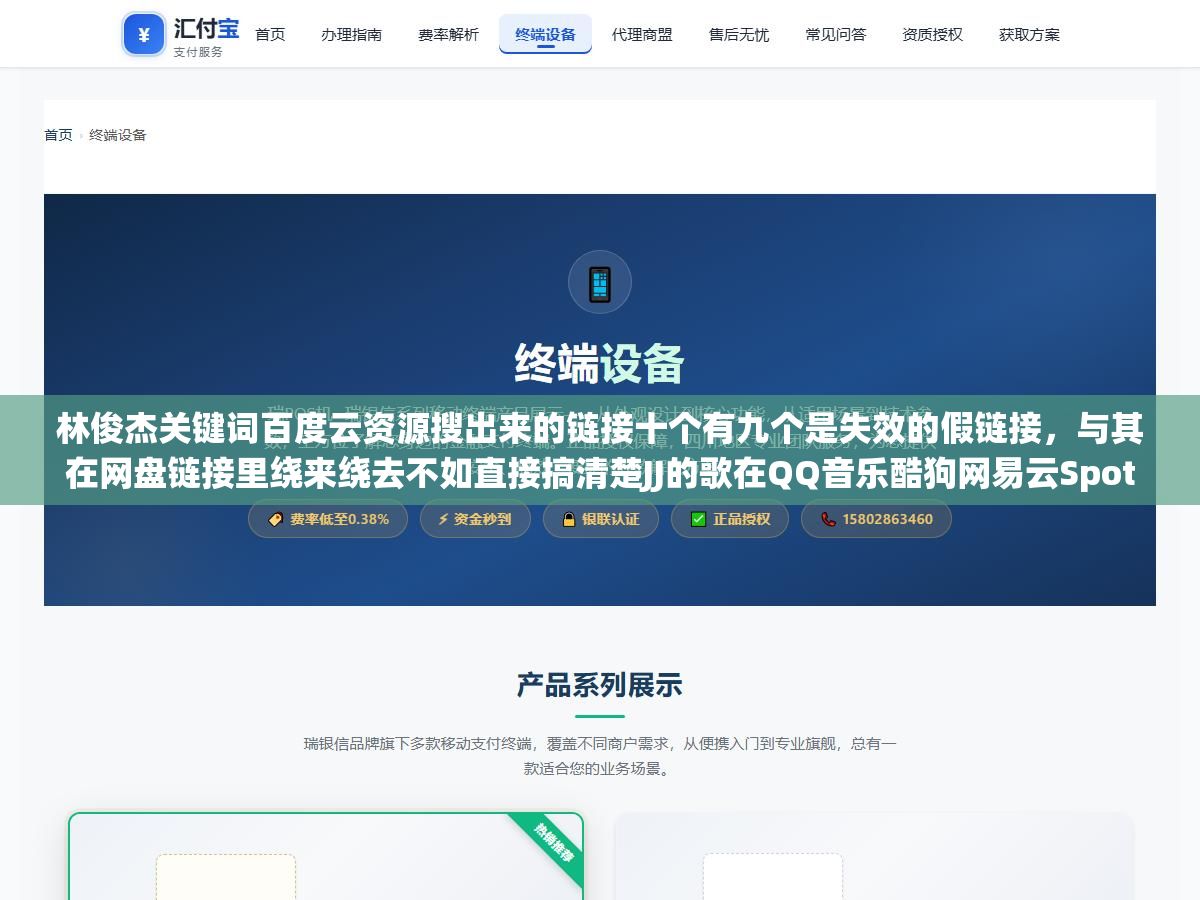
Task: Click the 汇付宝 brand name text
Action: coord(206,27)
